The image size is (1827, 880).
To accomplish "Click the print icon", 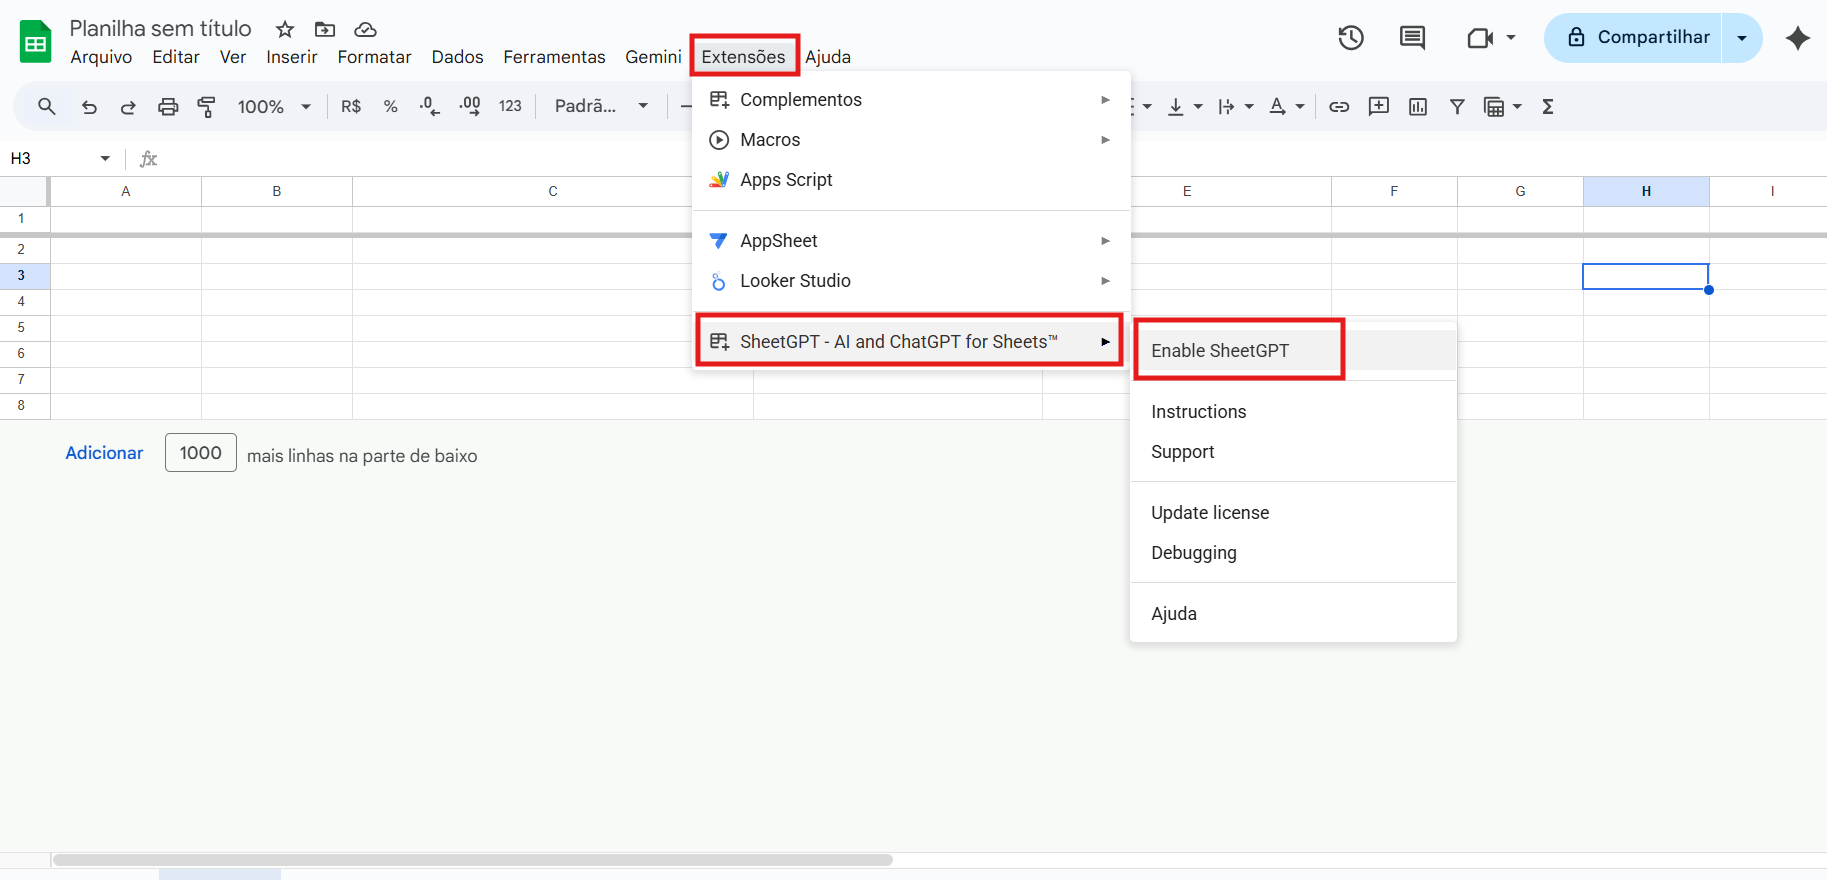I will coord(168,107).
